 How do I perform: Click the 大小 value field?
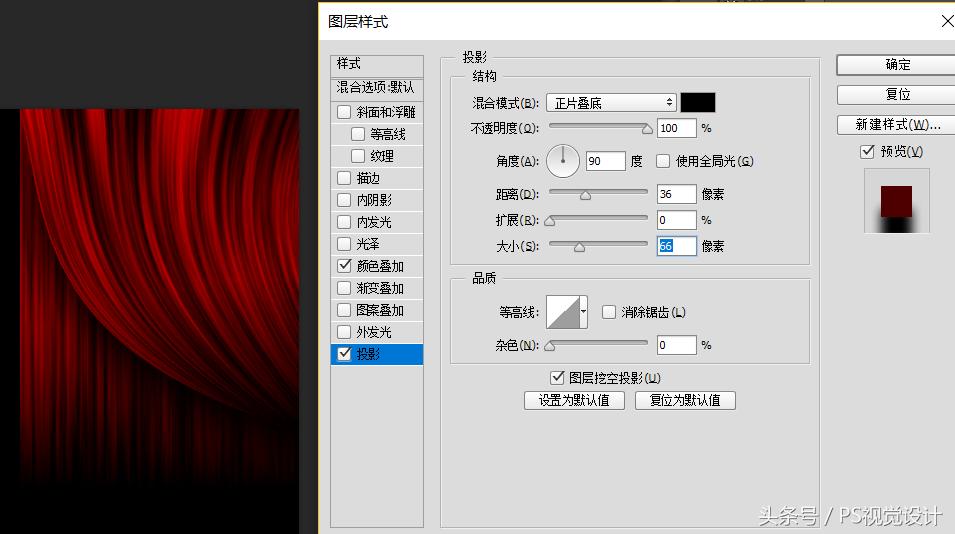pos(676,246)
